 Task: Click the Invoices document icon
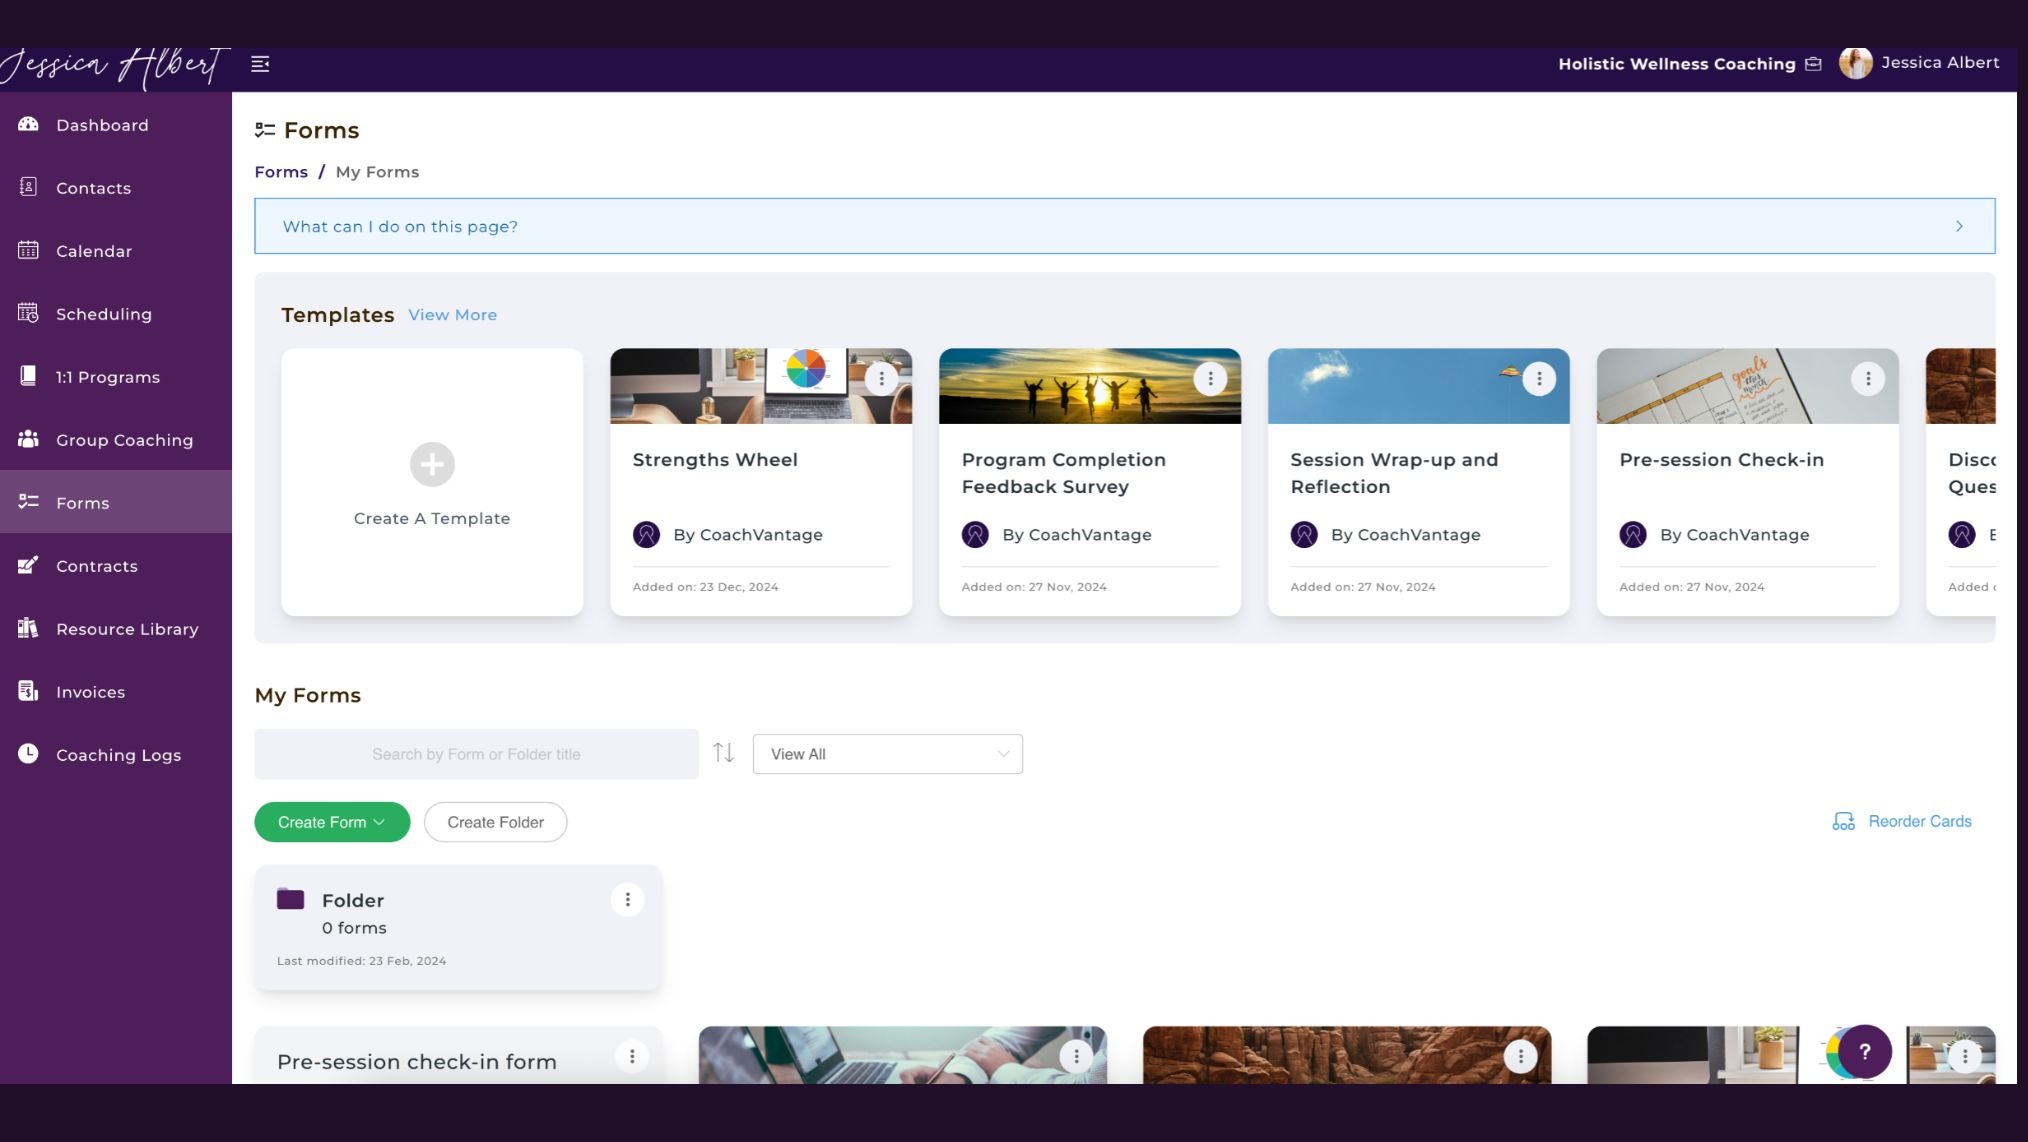28,691
